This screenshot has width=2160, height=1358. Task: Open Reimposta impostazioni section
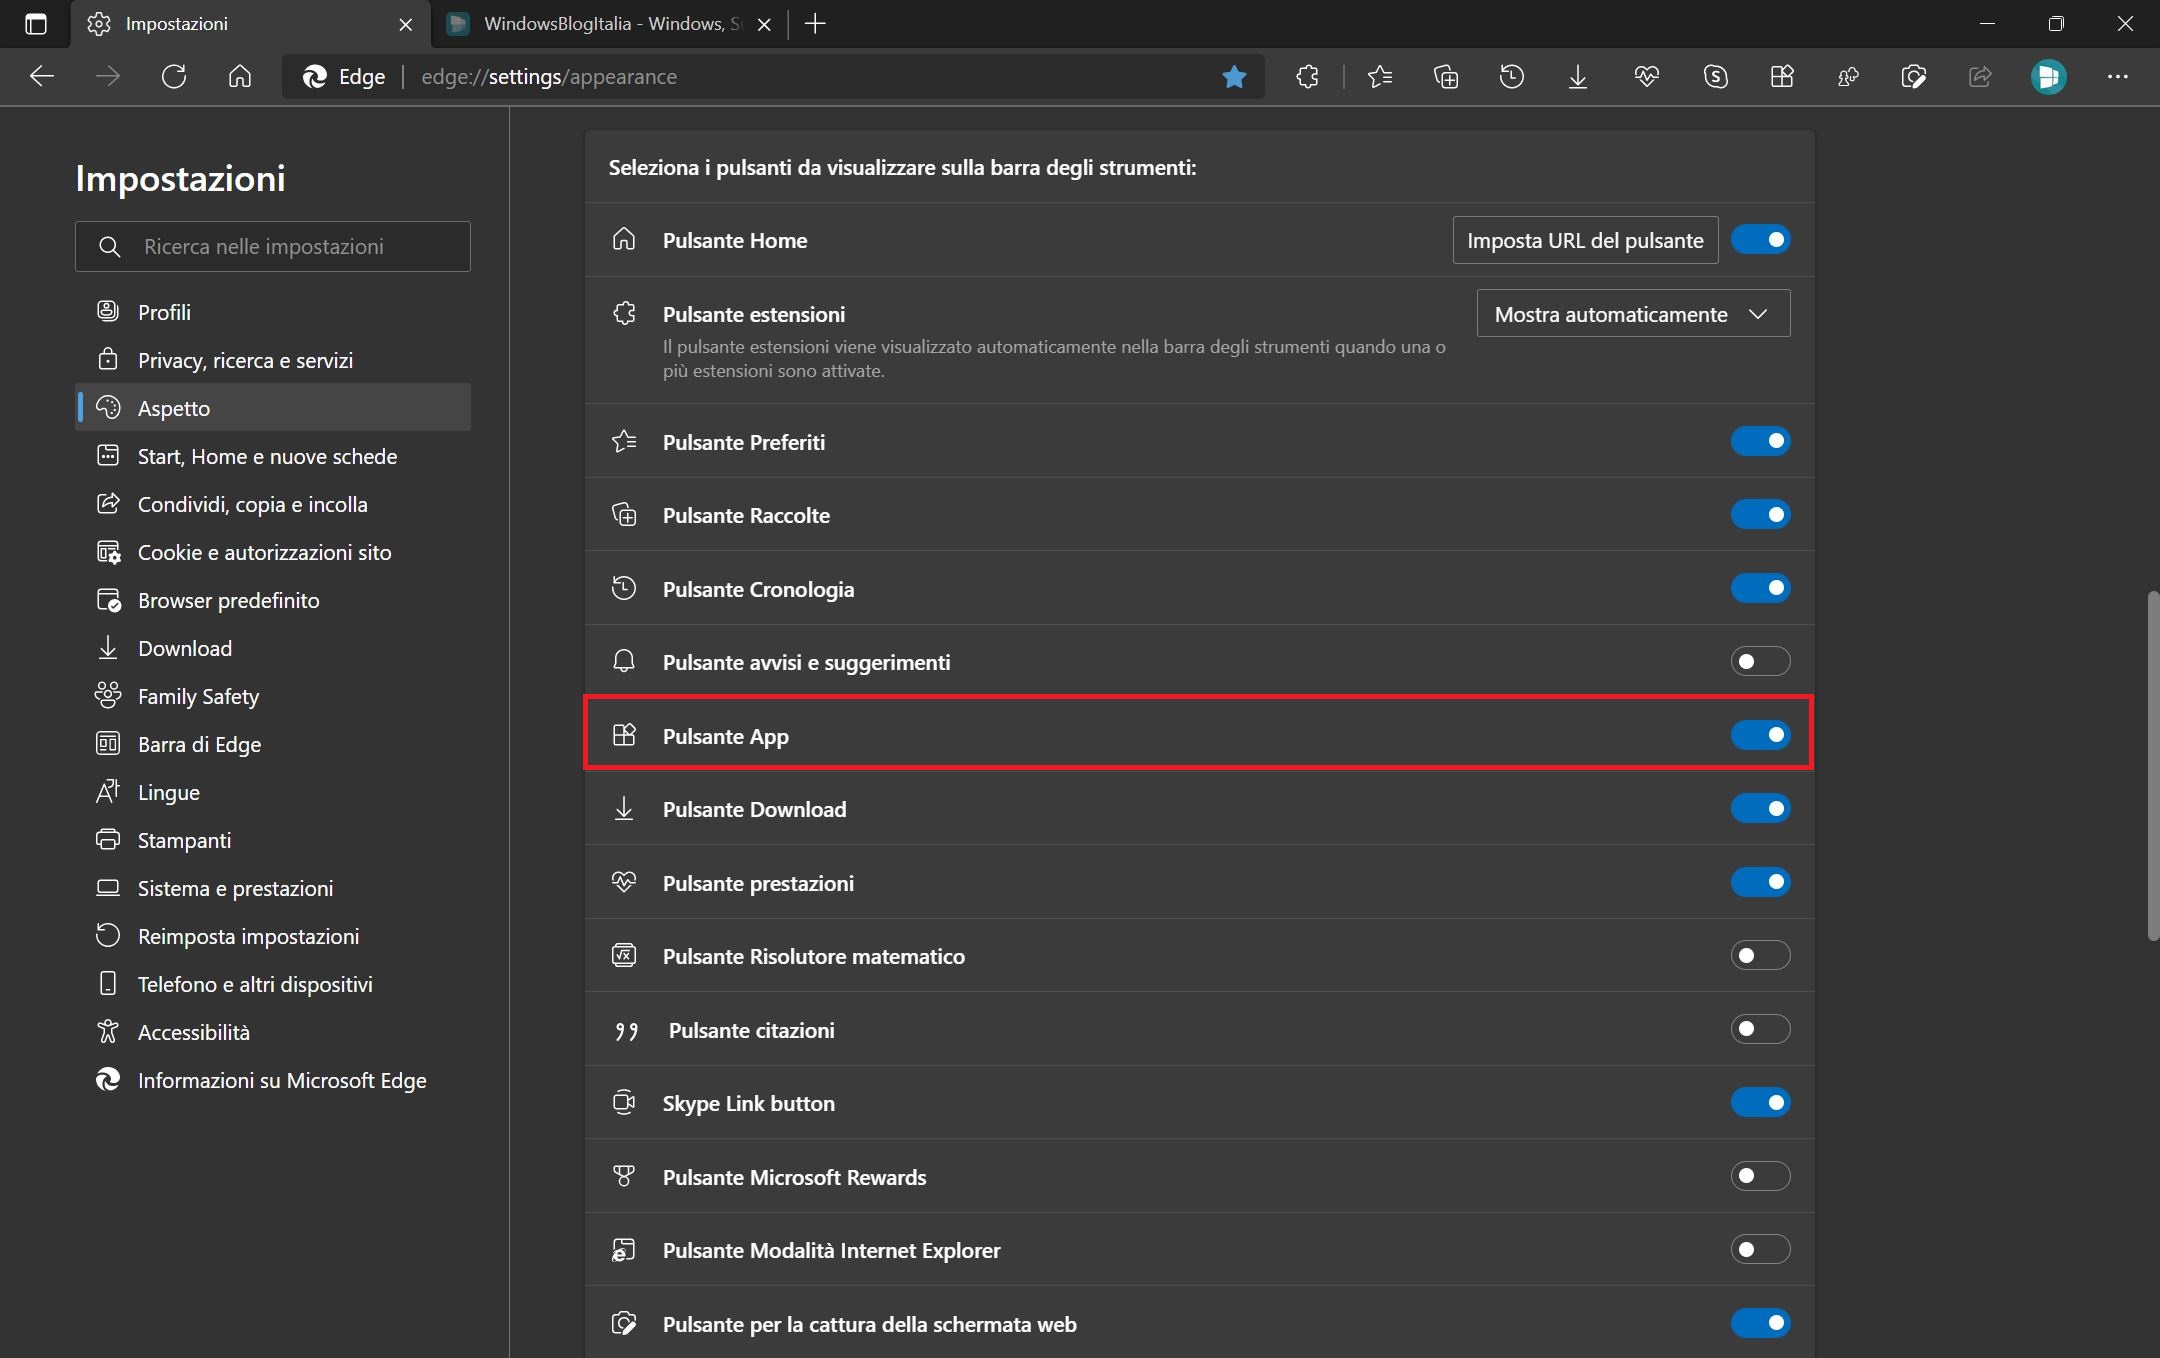pos(273,936)
